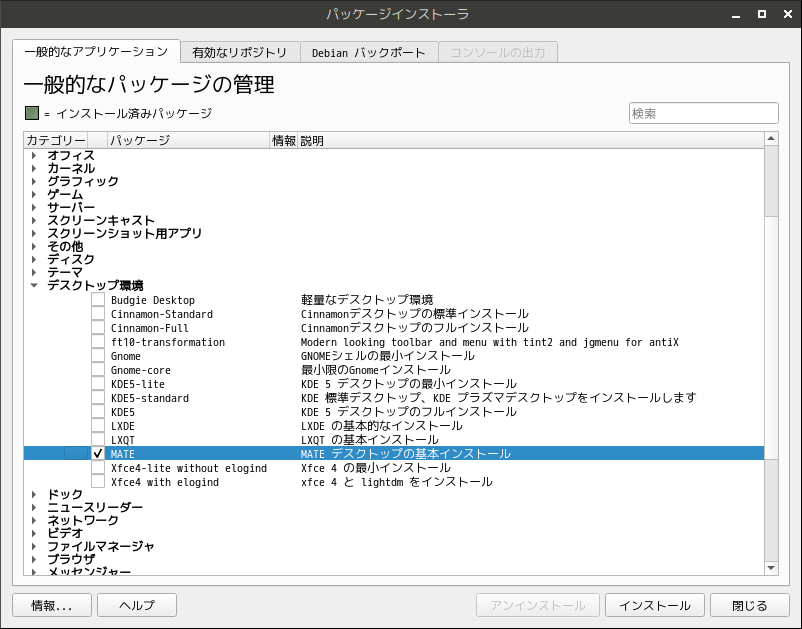Sort by the カテゴリー column header
Viewport: 802px width, 629px height.
[x=56, y=140]
